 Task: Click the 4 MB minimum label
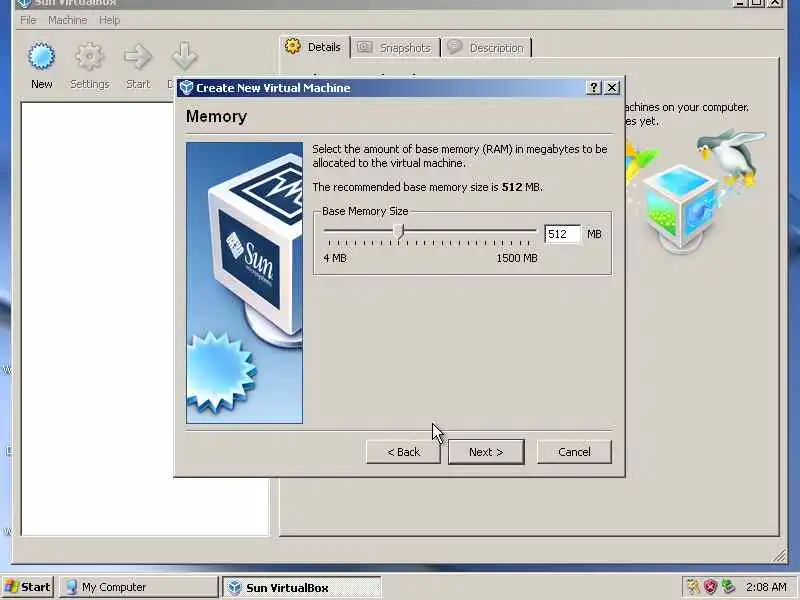point(335,258)
